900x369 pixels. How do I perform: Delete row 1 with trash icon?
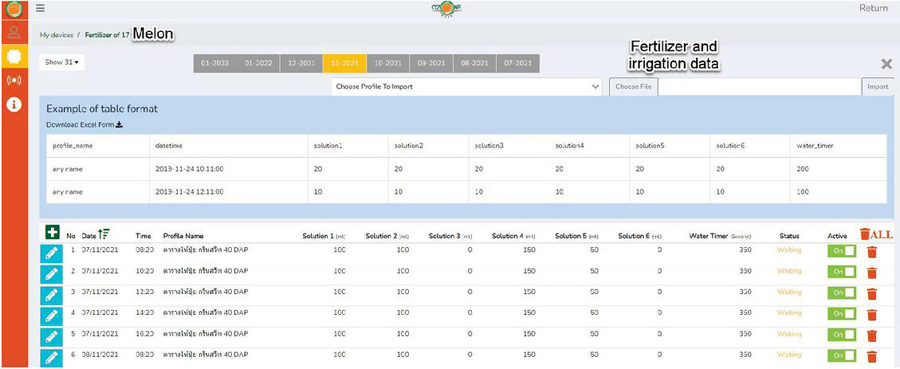point(872,252)
